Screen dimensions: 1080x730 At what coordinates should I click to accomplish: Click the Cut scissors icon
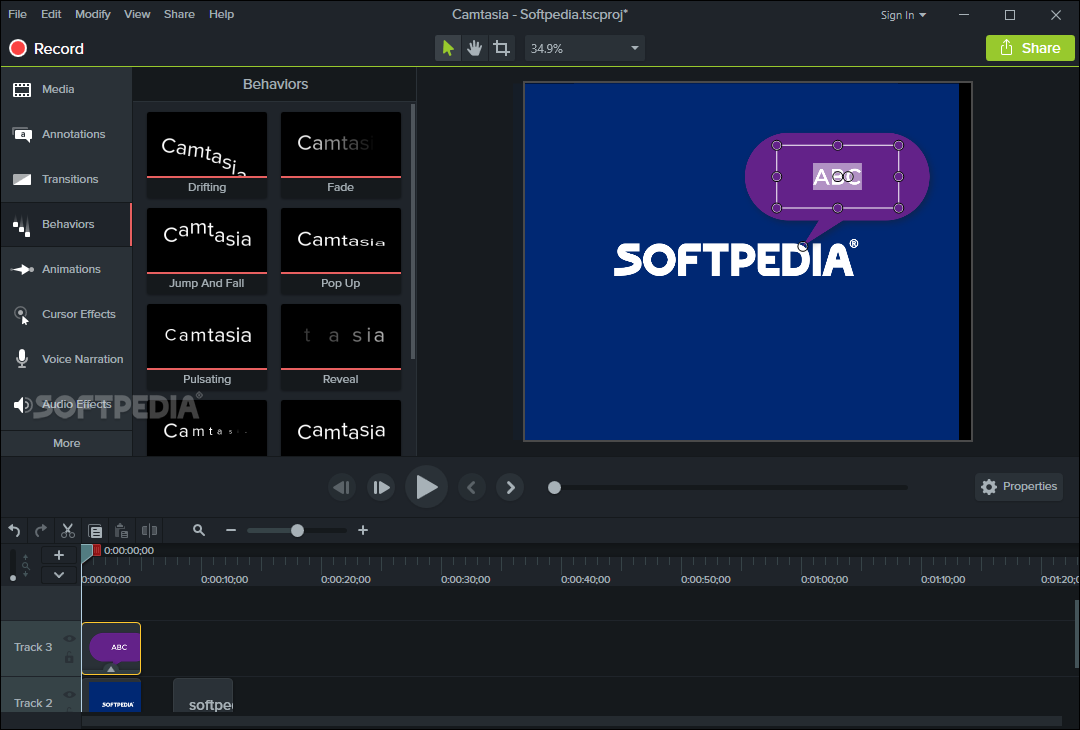[68, 531]
